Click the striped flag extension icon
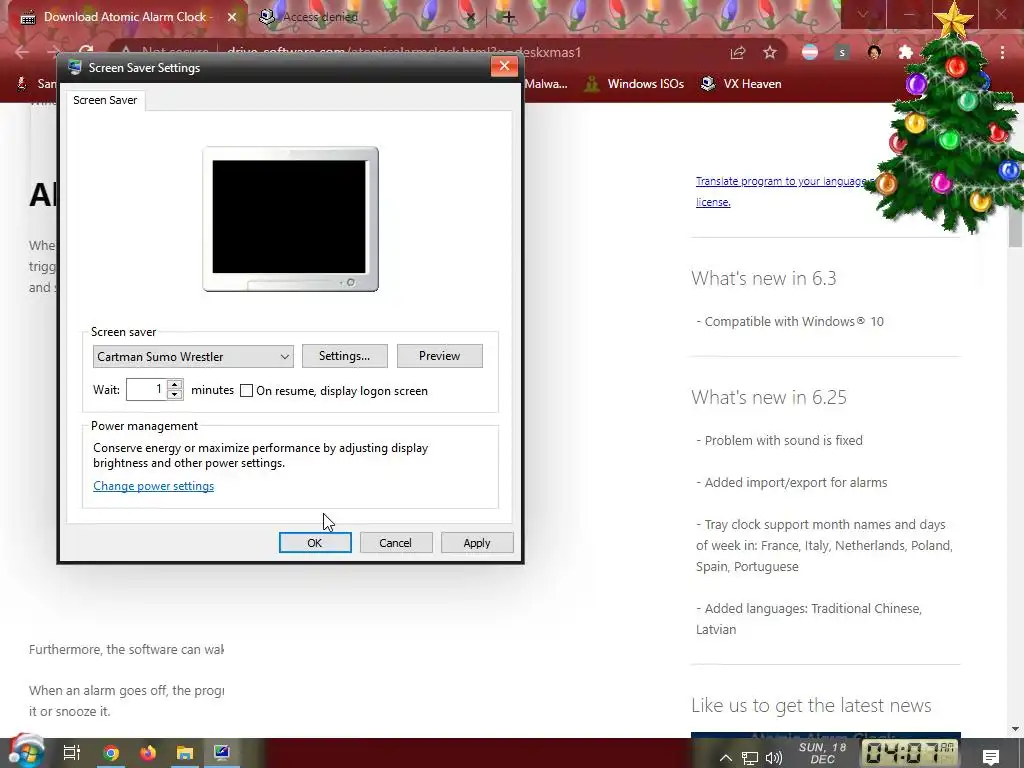The image size is (1024, 768). point(810,53)
